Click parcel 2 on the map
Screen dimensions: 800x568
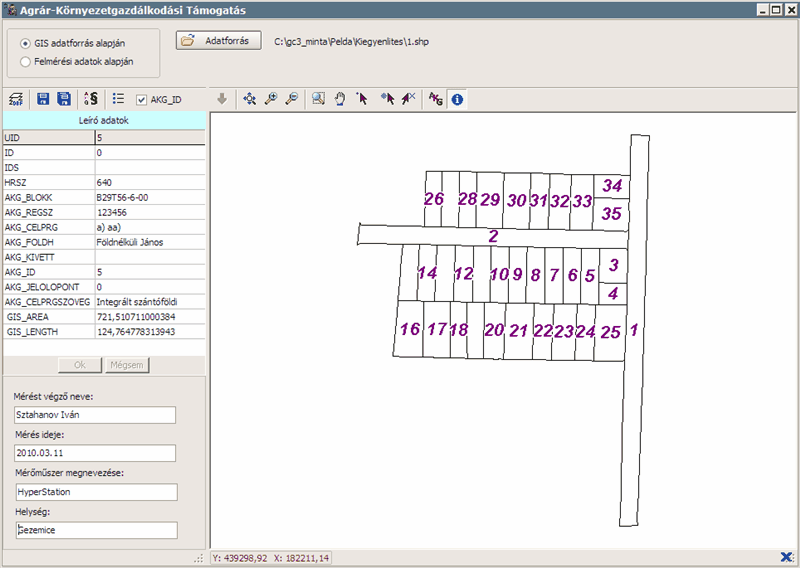(493, 236)
